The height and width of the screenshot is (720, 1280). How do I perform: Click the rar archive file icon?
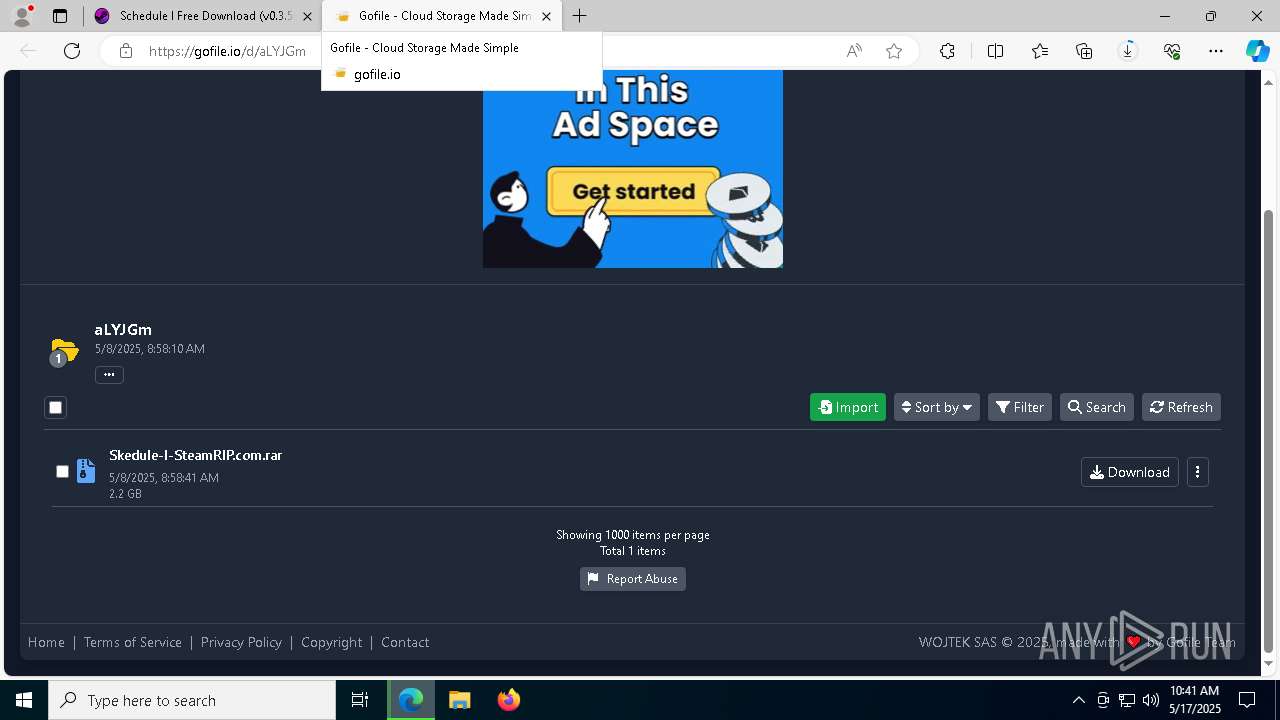[x=86, y=471]
